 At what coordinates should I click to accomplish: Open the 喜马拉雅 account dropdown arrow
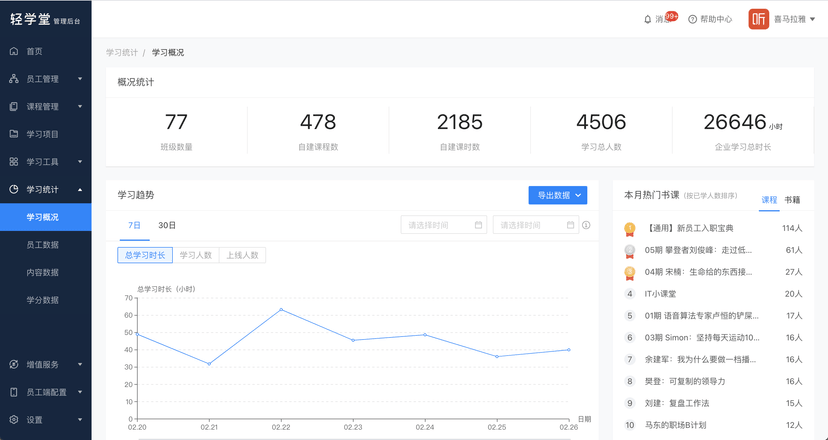[813, 20]
